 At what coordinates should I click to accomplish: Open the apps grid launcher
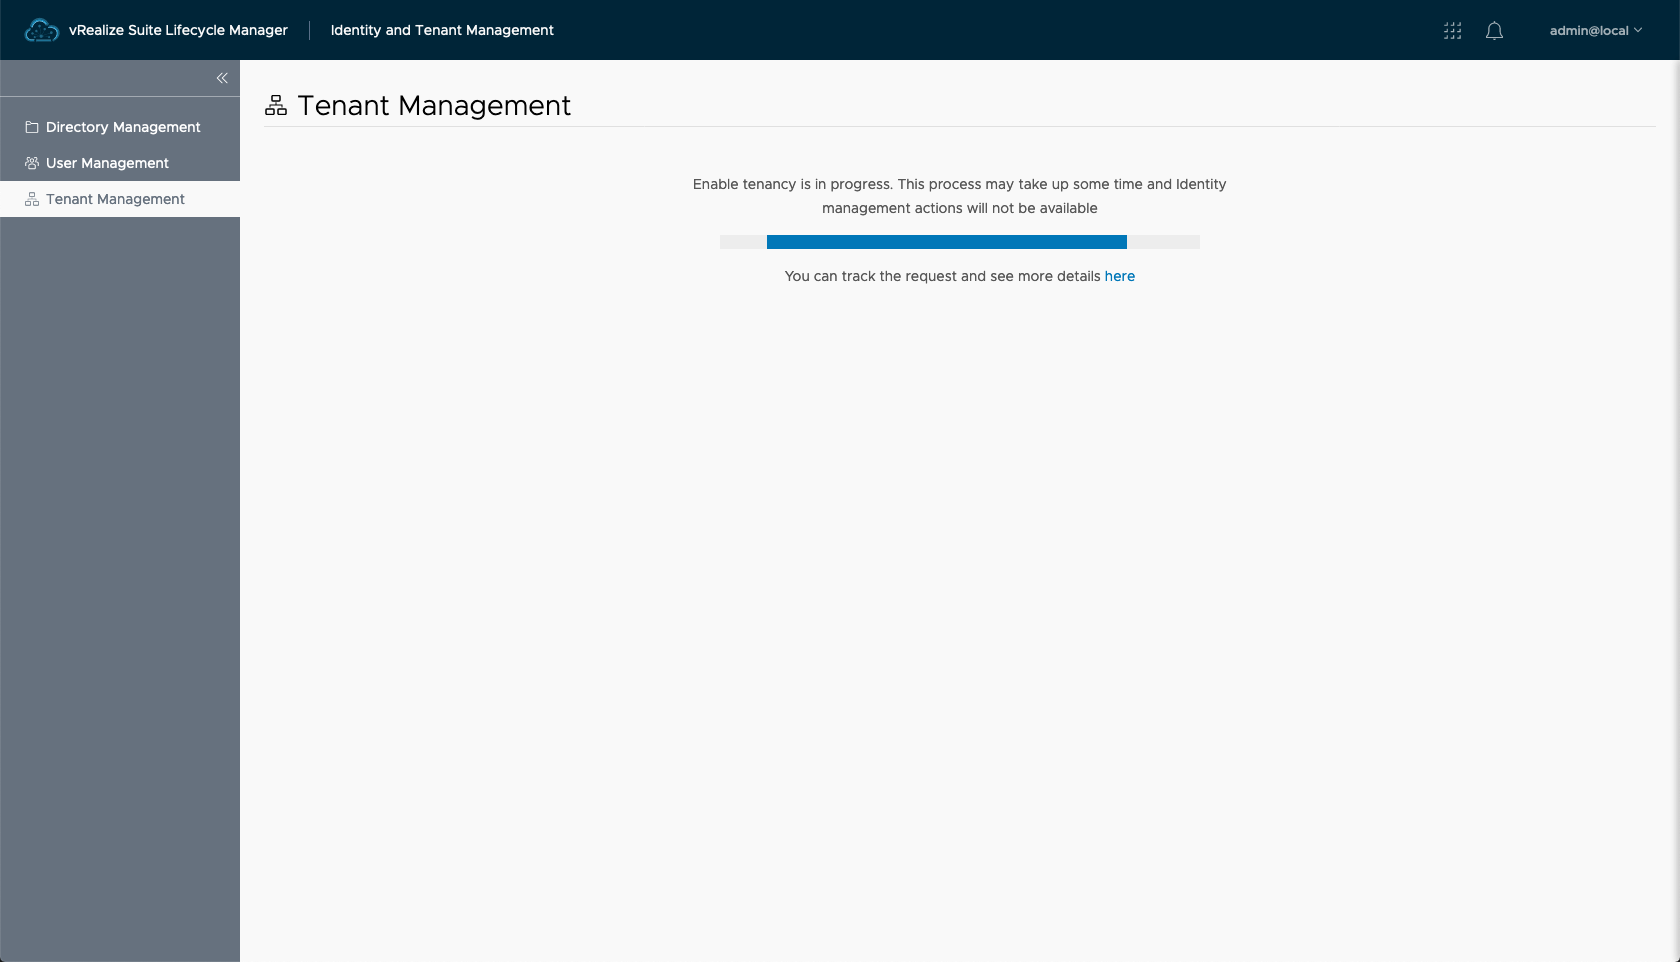click(1452, 31)
